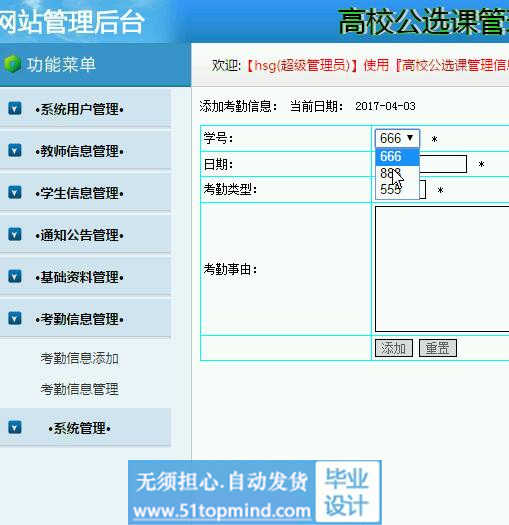Expand the 系统用户管理 menu section
509x525 pixels.
point(80,109)
